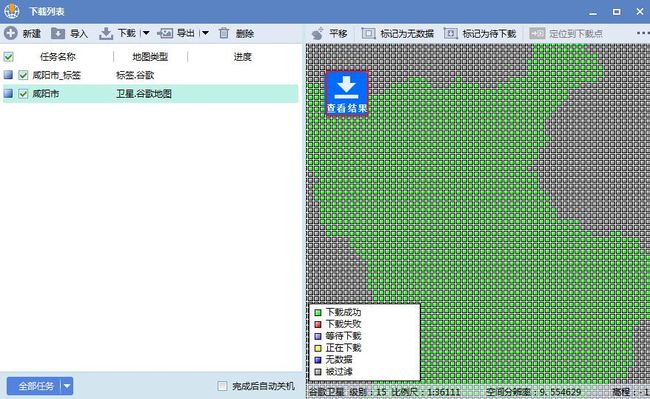
Task: Click 级别 15 status bar text
Action: click(x=368, y=392)
